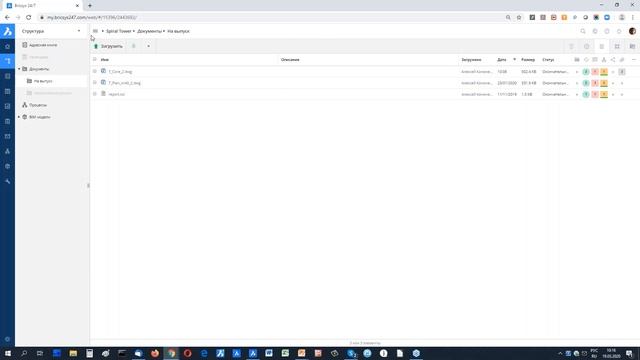640x360 pixels.
Task: Click the grid view icon in toolbar
Action: 617,47
